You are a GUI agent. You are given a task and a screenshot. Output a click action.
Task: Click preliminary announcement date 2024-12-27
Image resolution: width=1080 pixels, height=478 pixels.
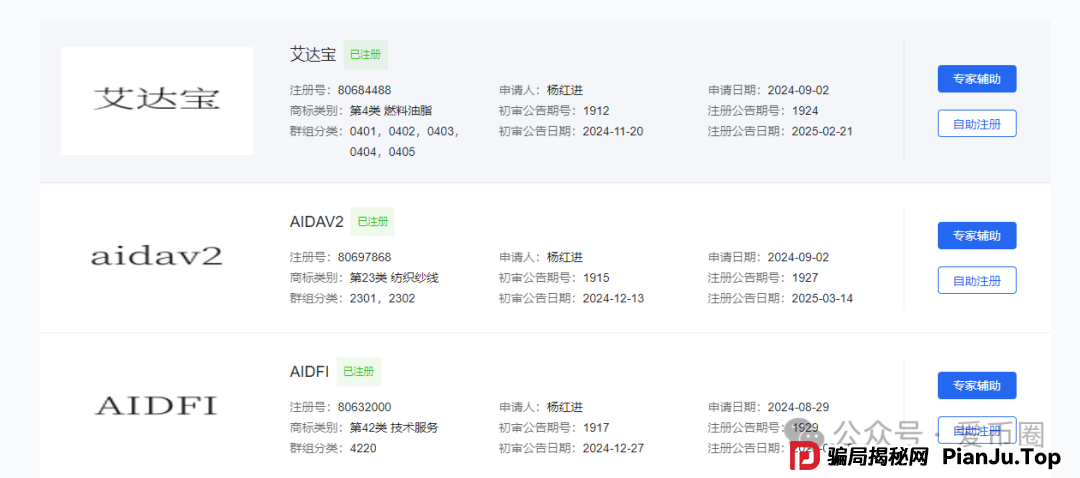(x=613, y=448)
